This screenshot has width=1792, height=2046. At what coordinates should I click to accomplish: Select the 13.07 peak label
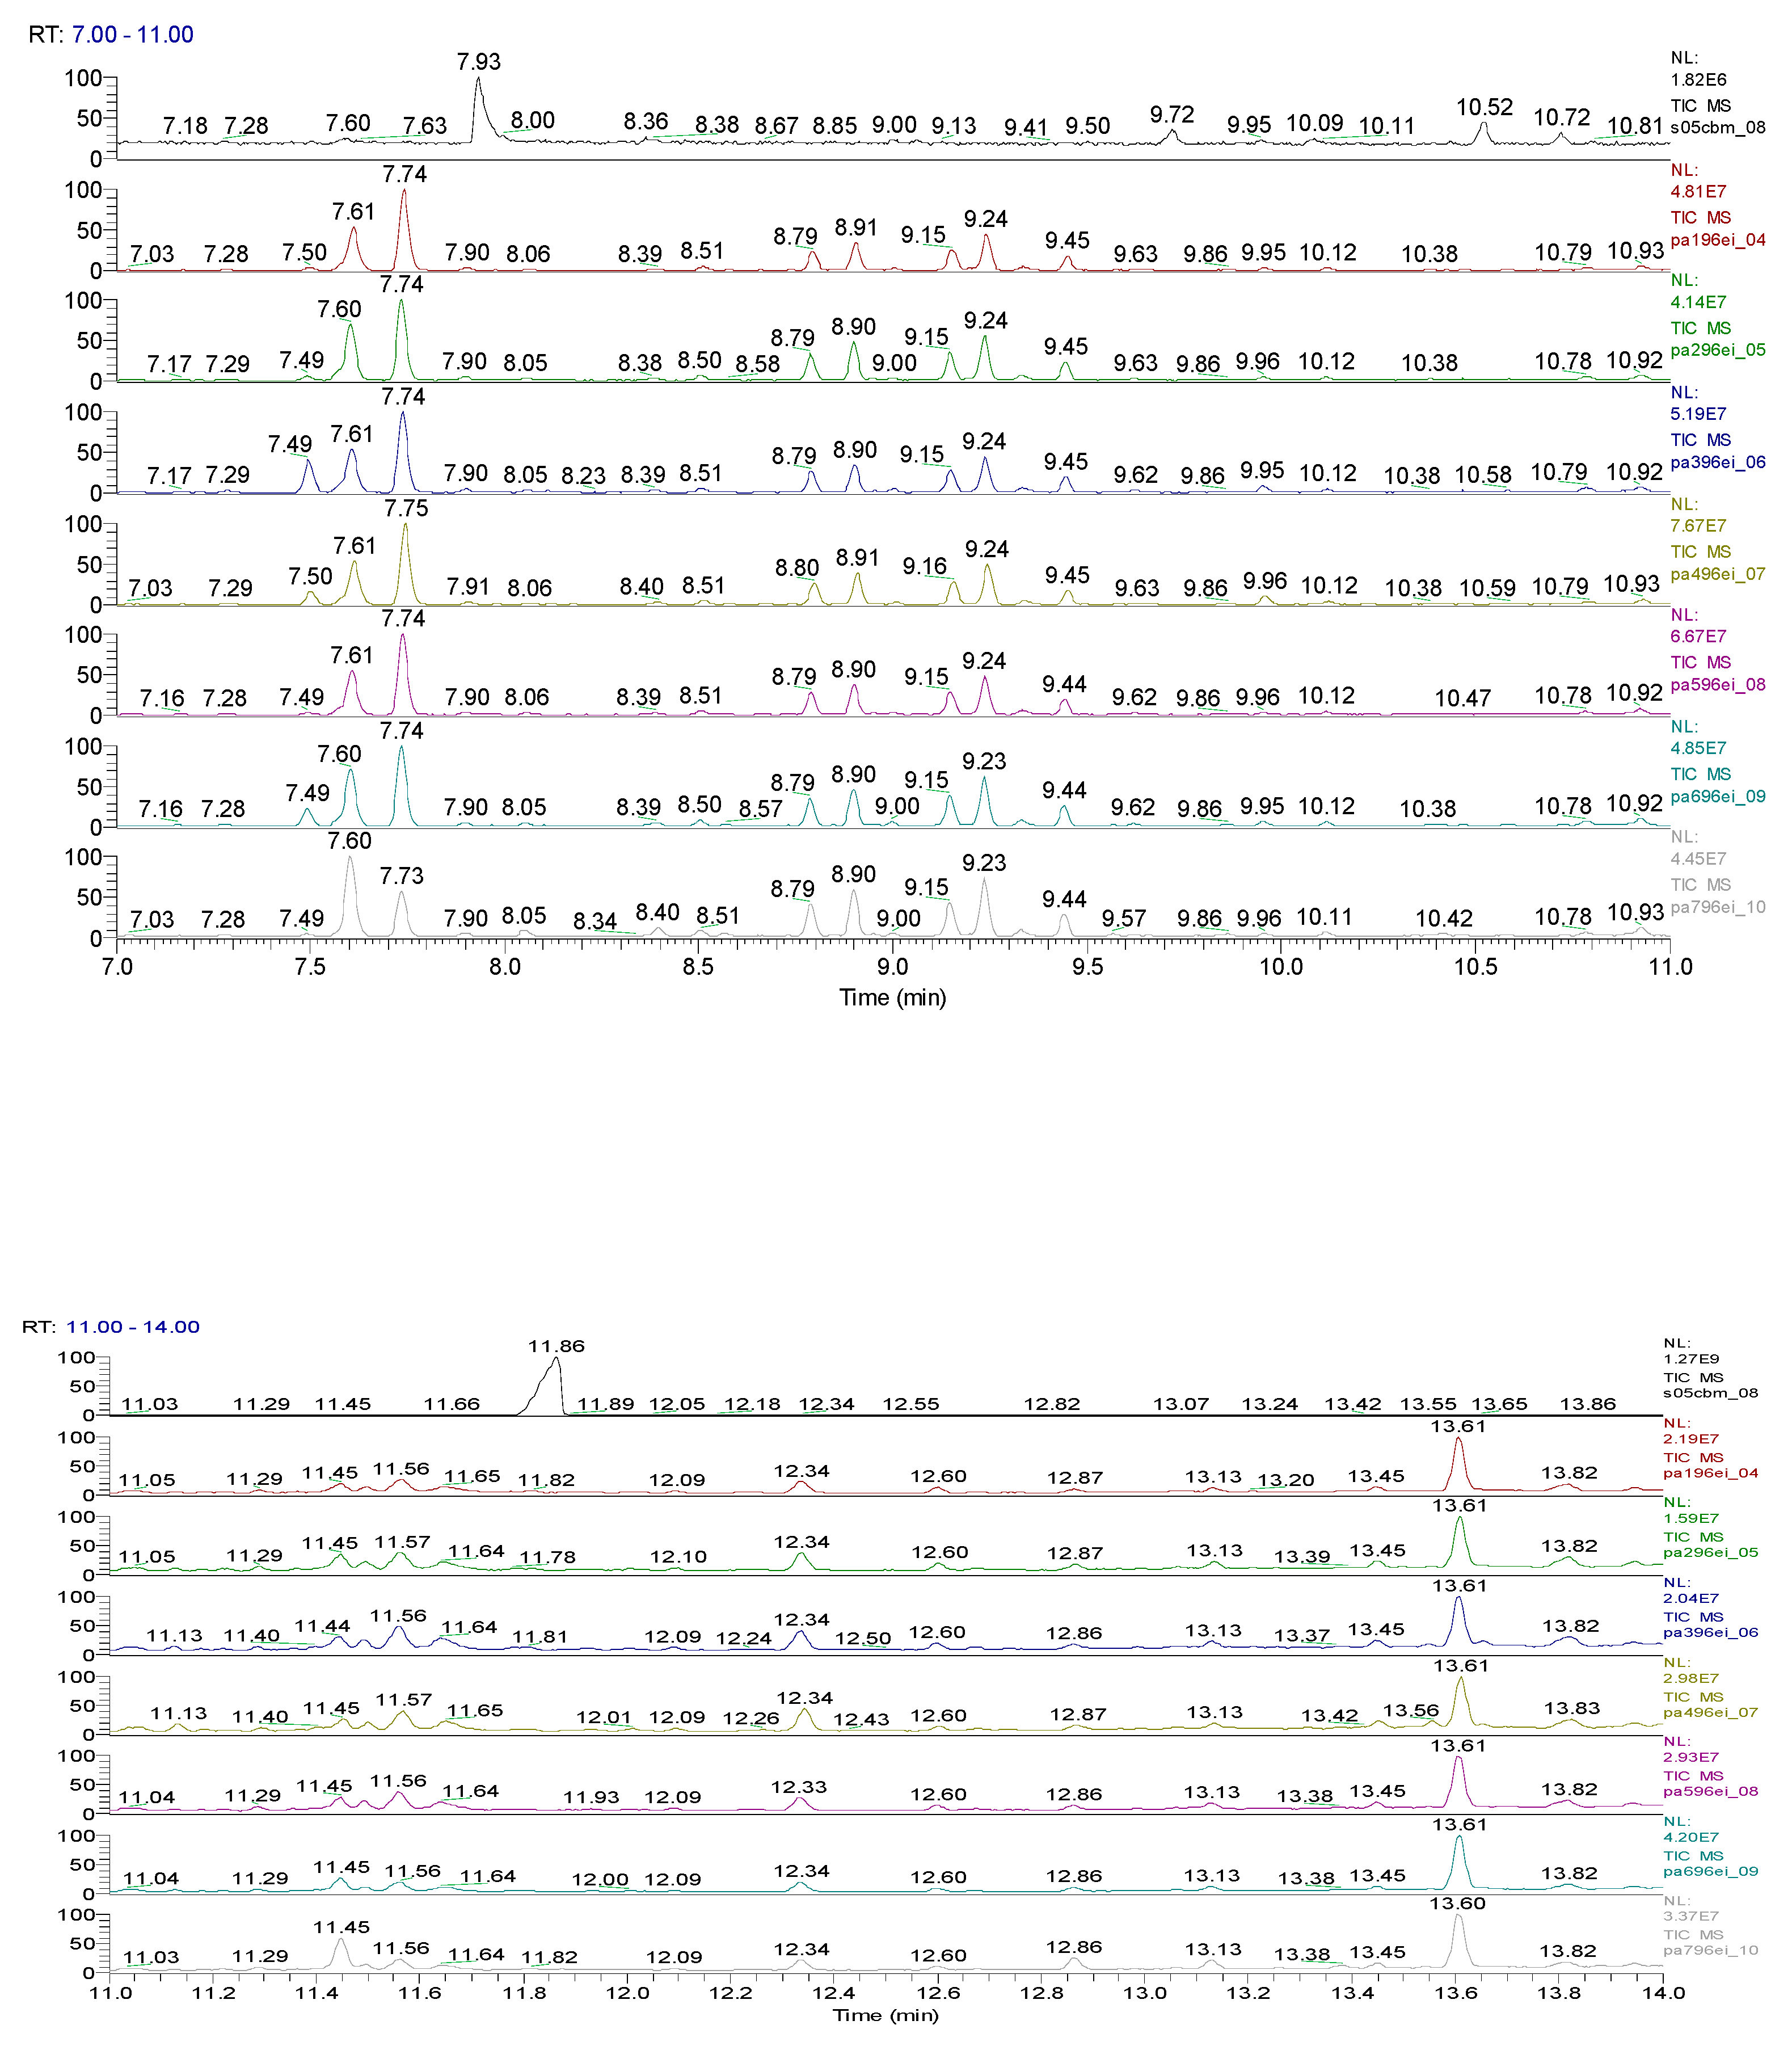tap(1181, 1404)
